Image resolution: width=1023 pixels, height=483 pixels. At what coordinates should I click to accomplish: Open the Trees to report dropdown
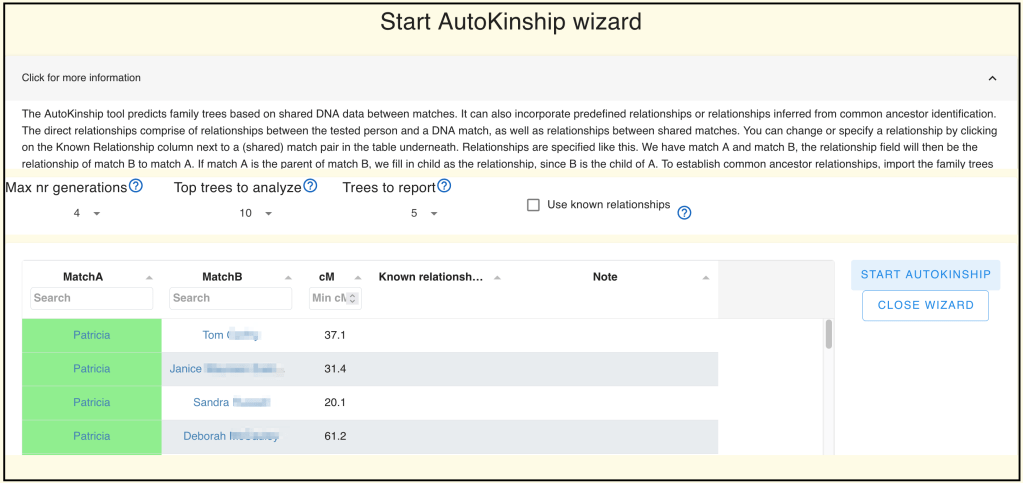coord(424,213)
